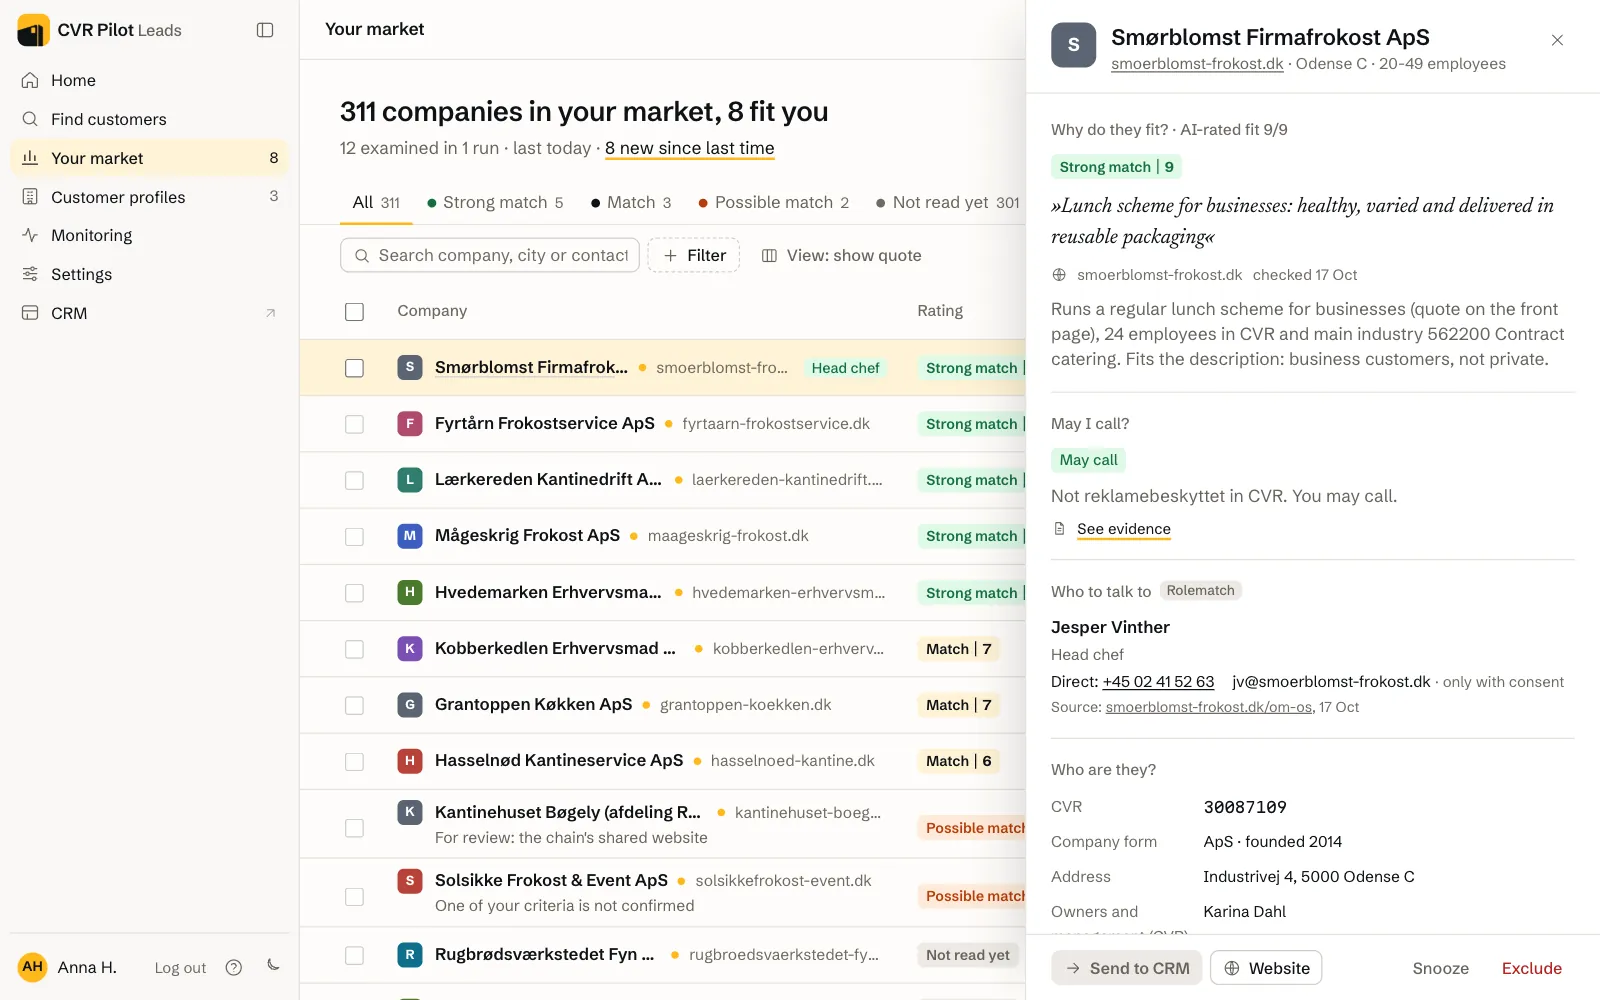Open CRM external link arrow

pos(270,313)
